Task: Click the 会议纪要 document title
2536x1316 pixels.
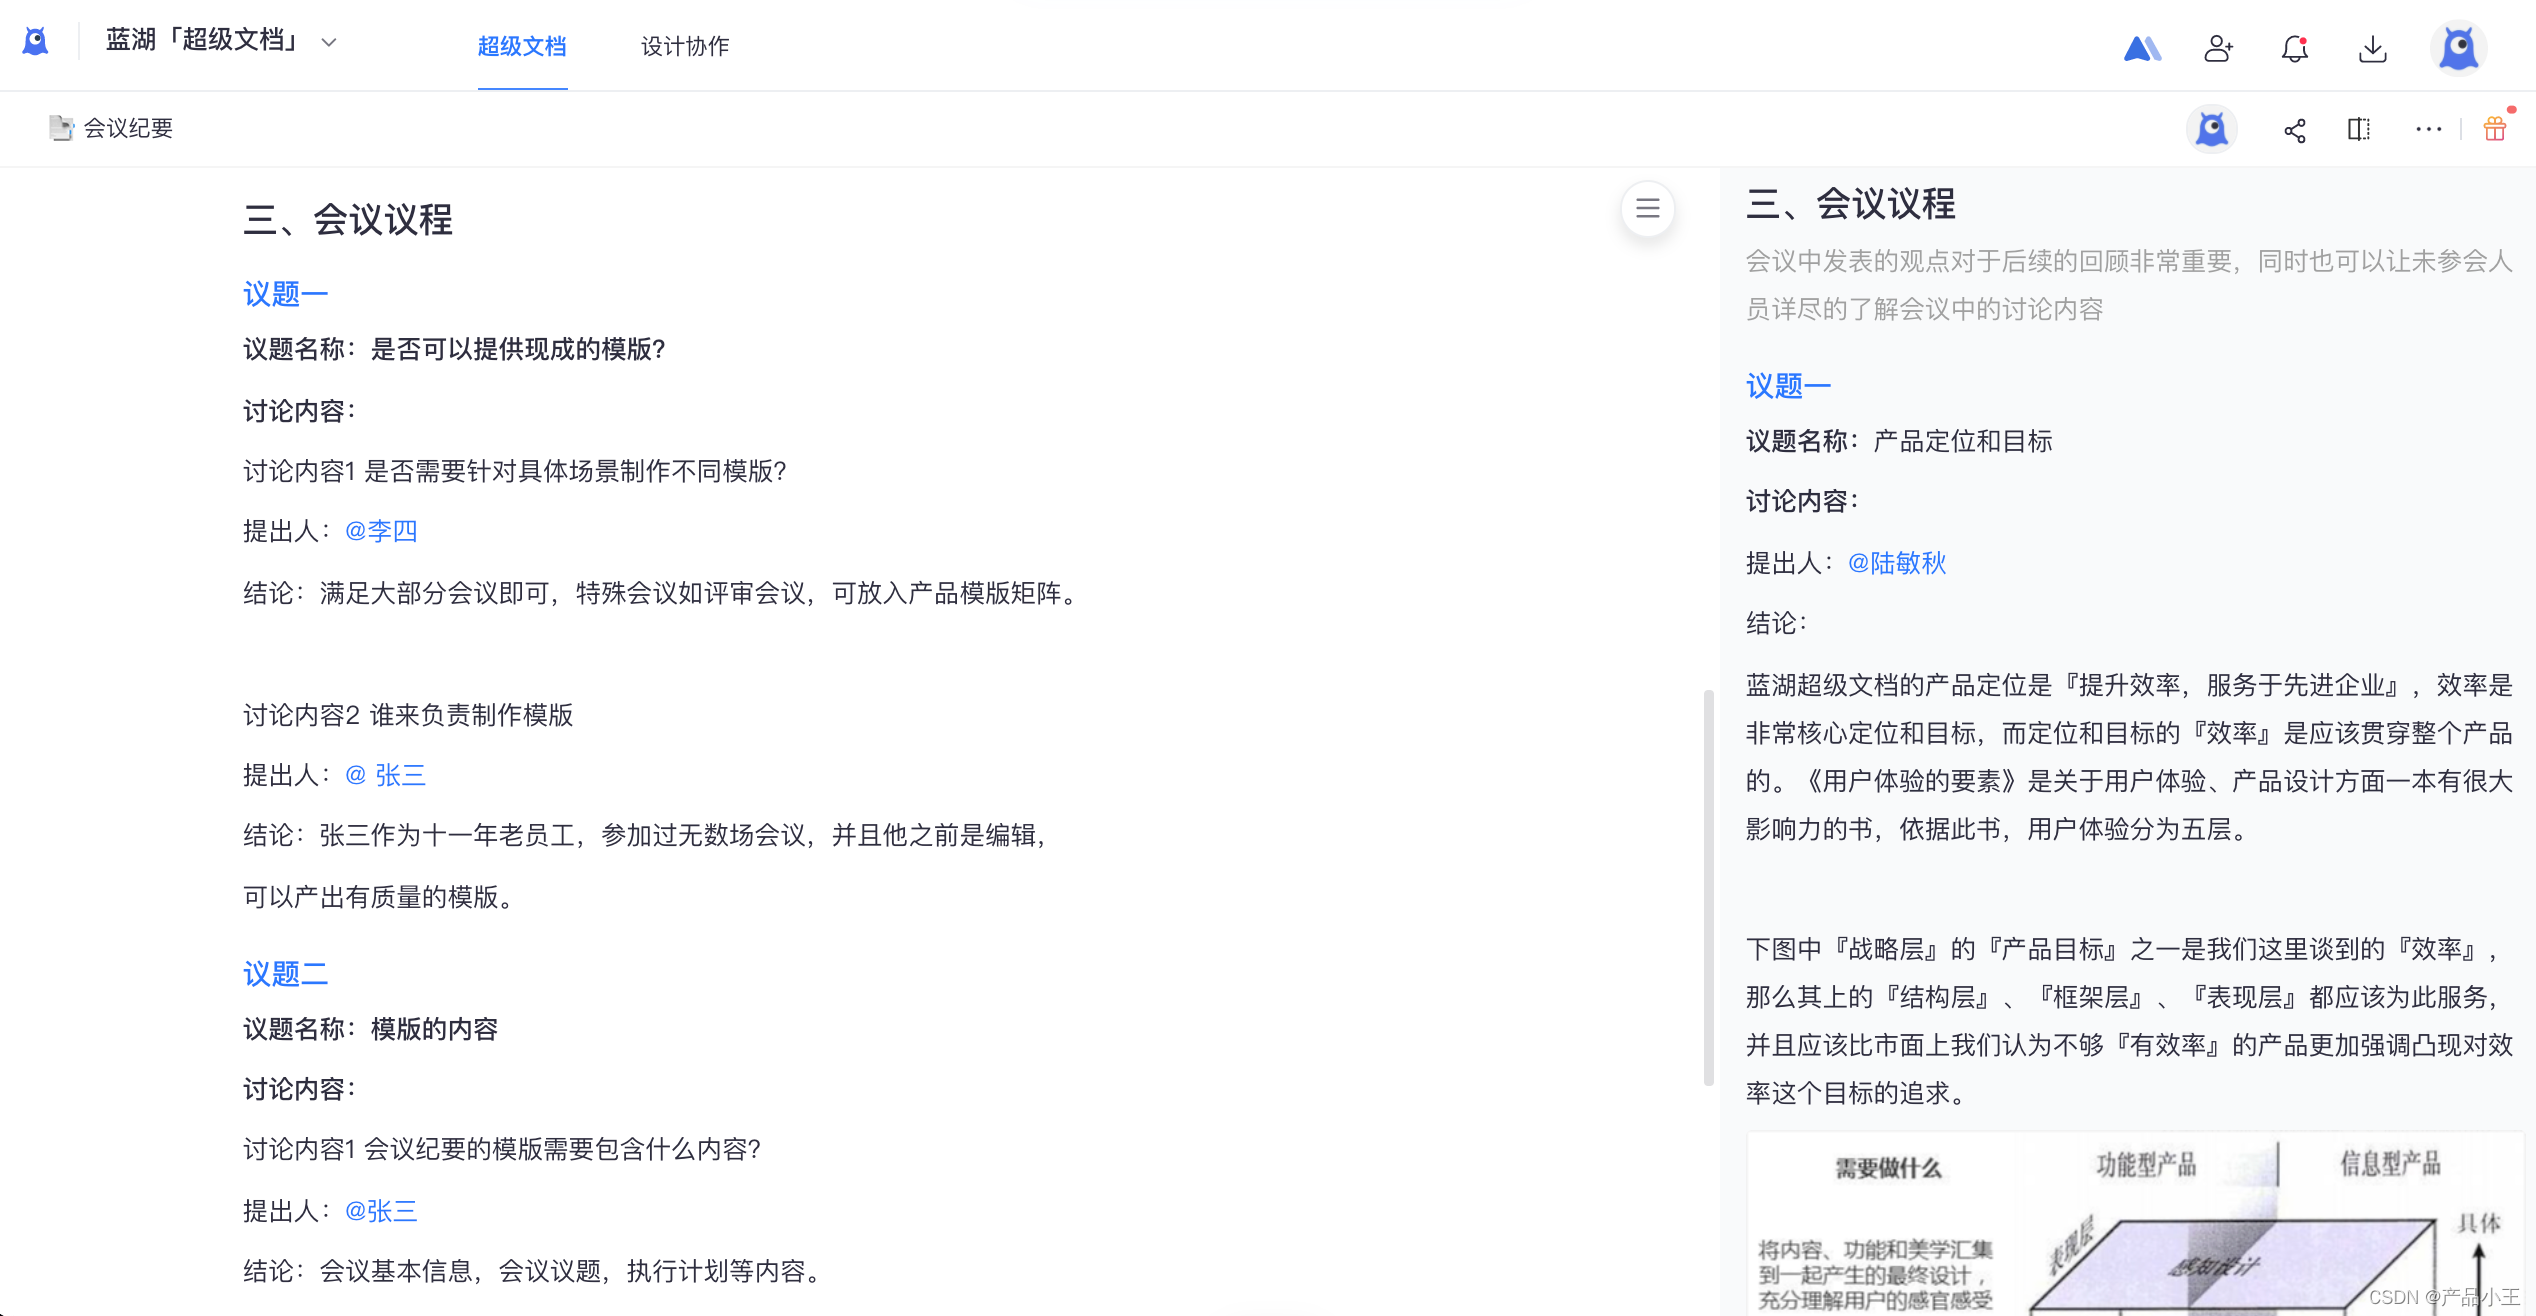Action: (x=127, y=128)
